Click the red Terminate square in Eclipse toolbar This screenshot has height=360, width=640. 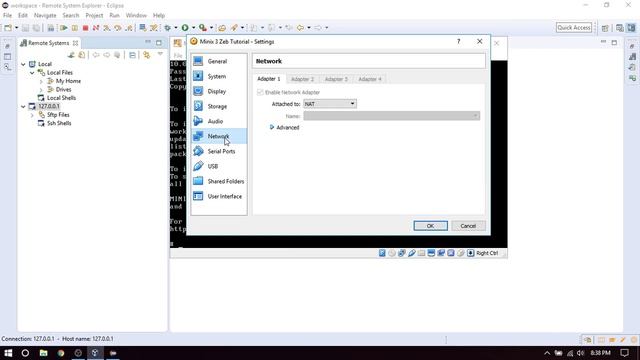click(x=85, y=28)
